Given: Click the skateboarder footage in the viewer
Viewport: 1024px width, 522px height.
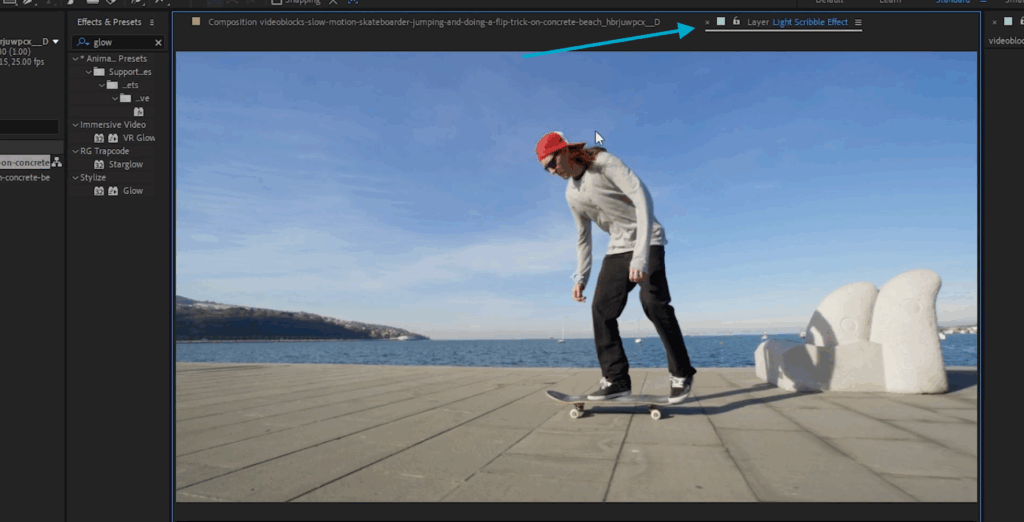Looking at the screenshot, I should click(x=576, y=277).
